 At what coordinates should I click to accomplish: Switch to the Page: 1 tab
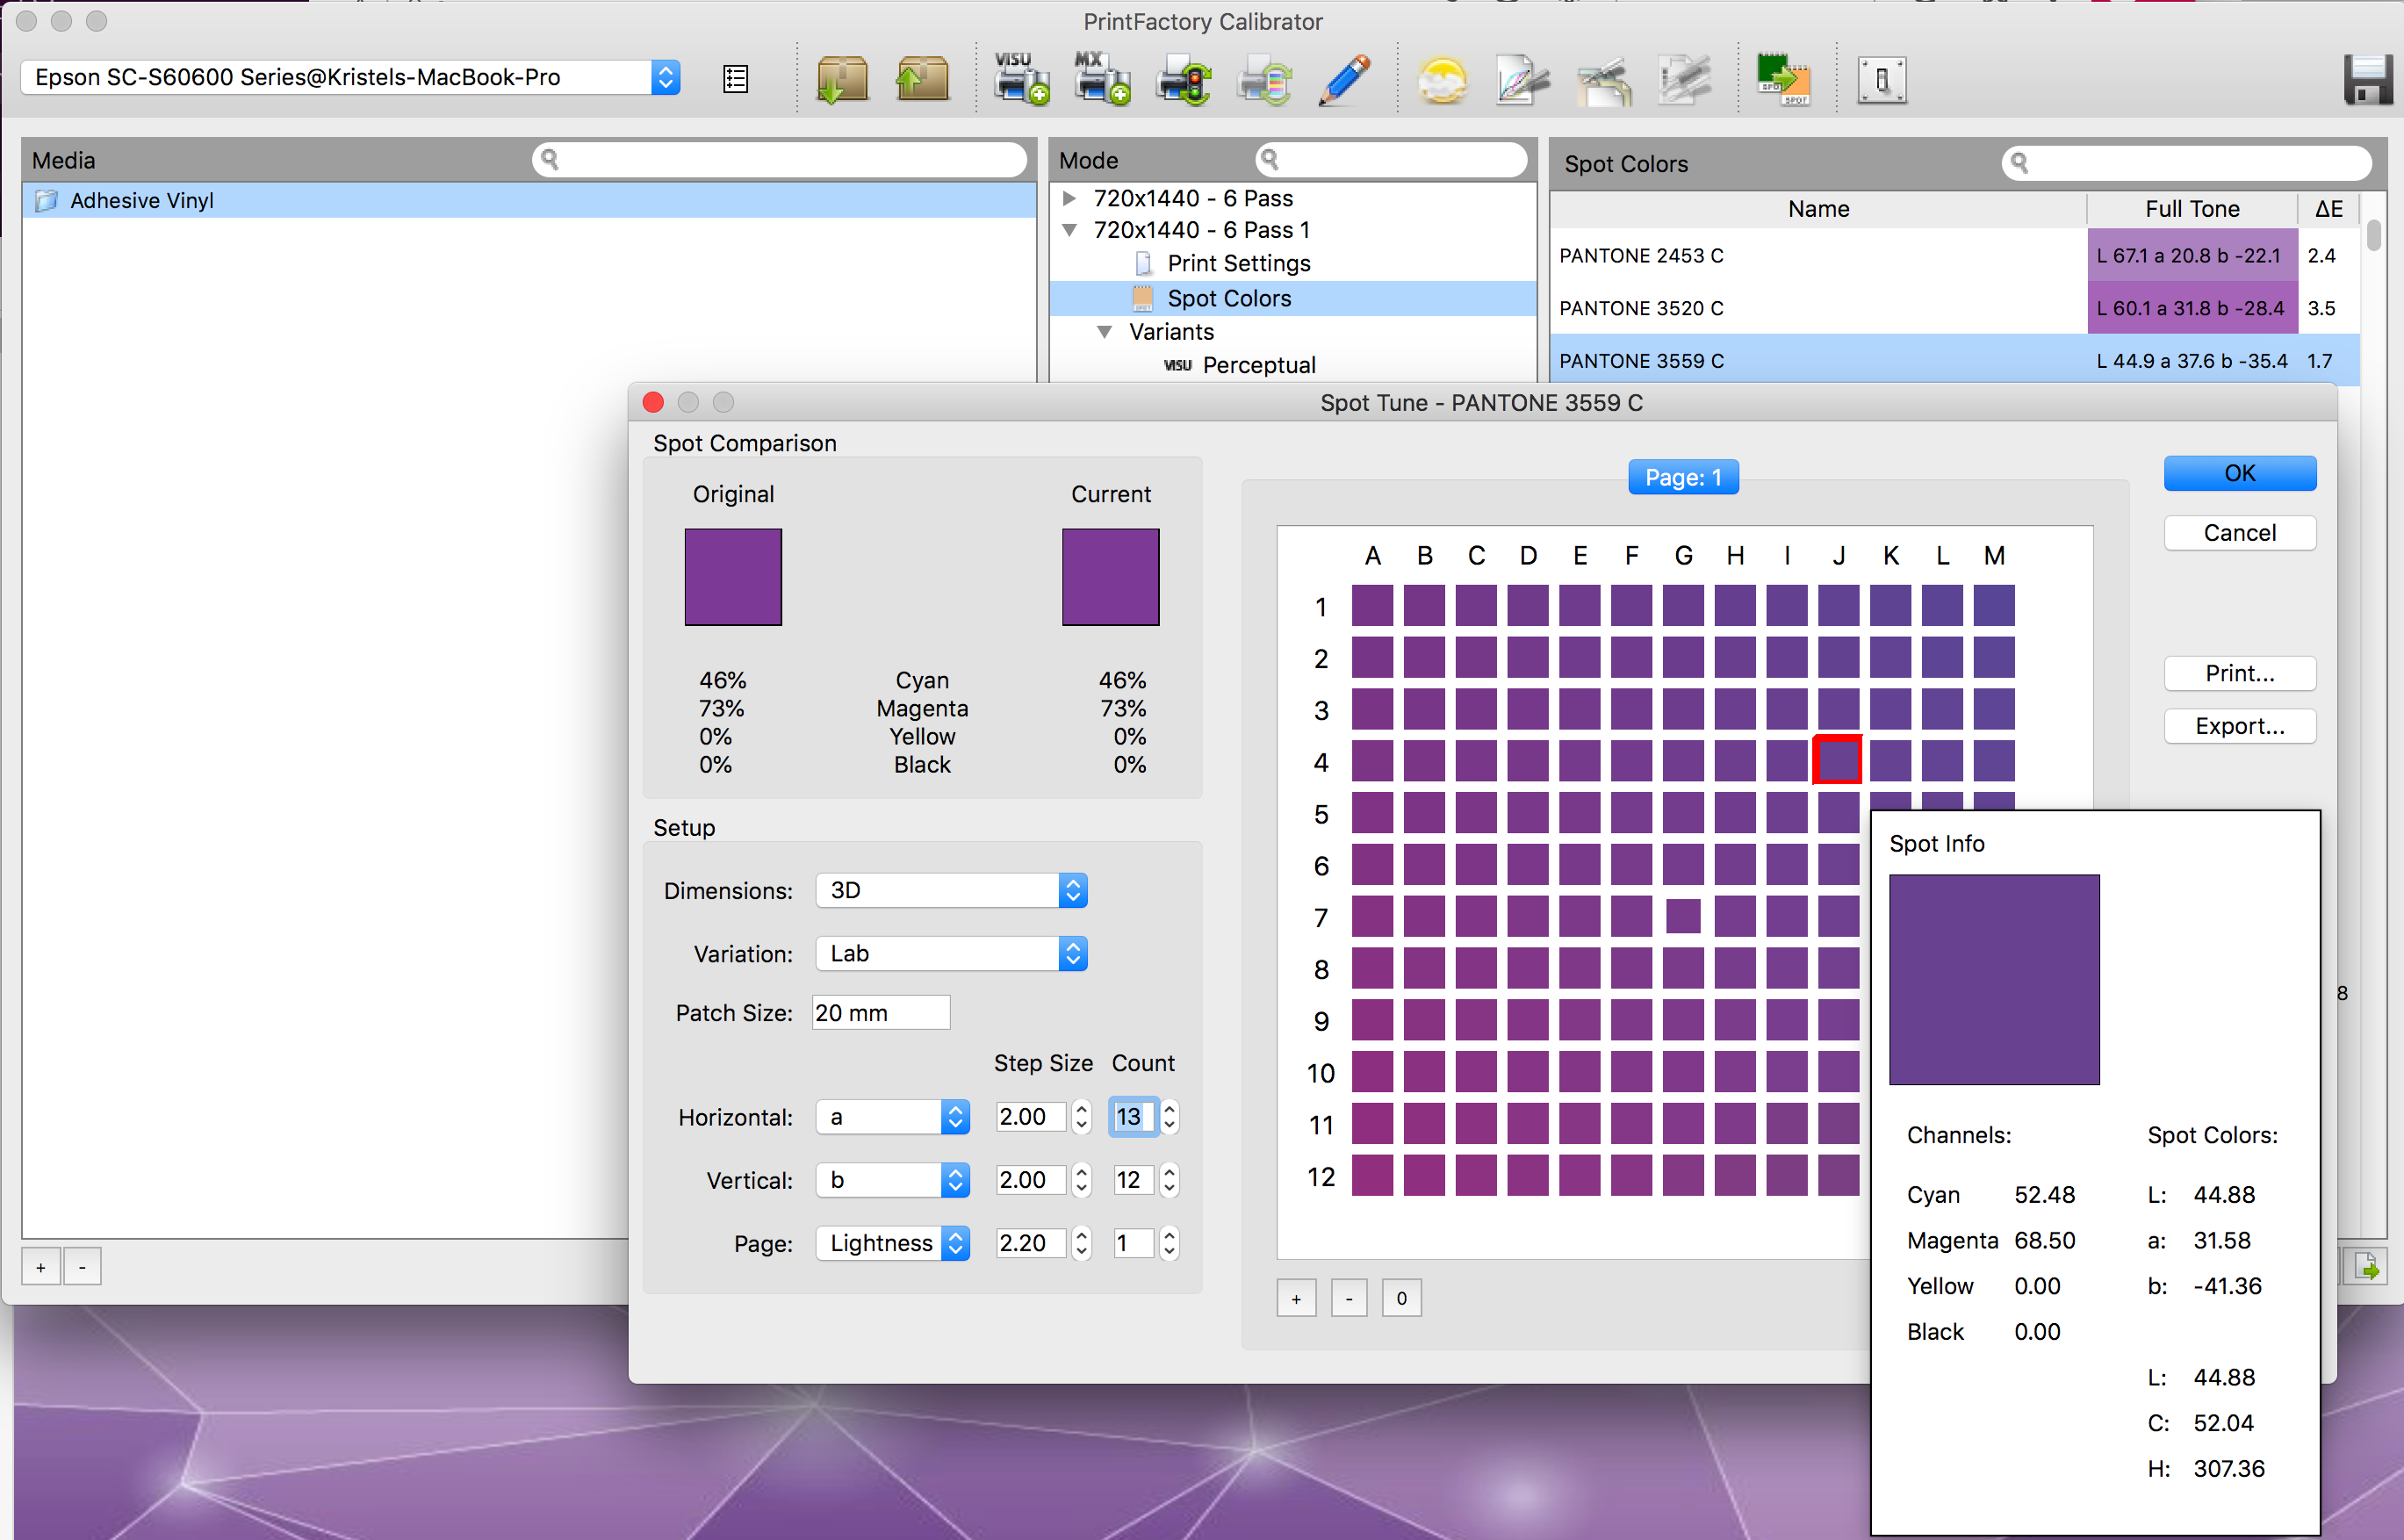[x=1682, y=477]
